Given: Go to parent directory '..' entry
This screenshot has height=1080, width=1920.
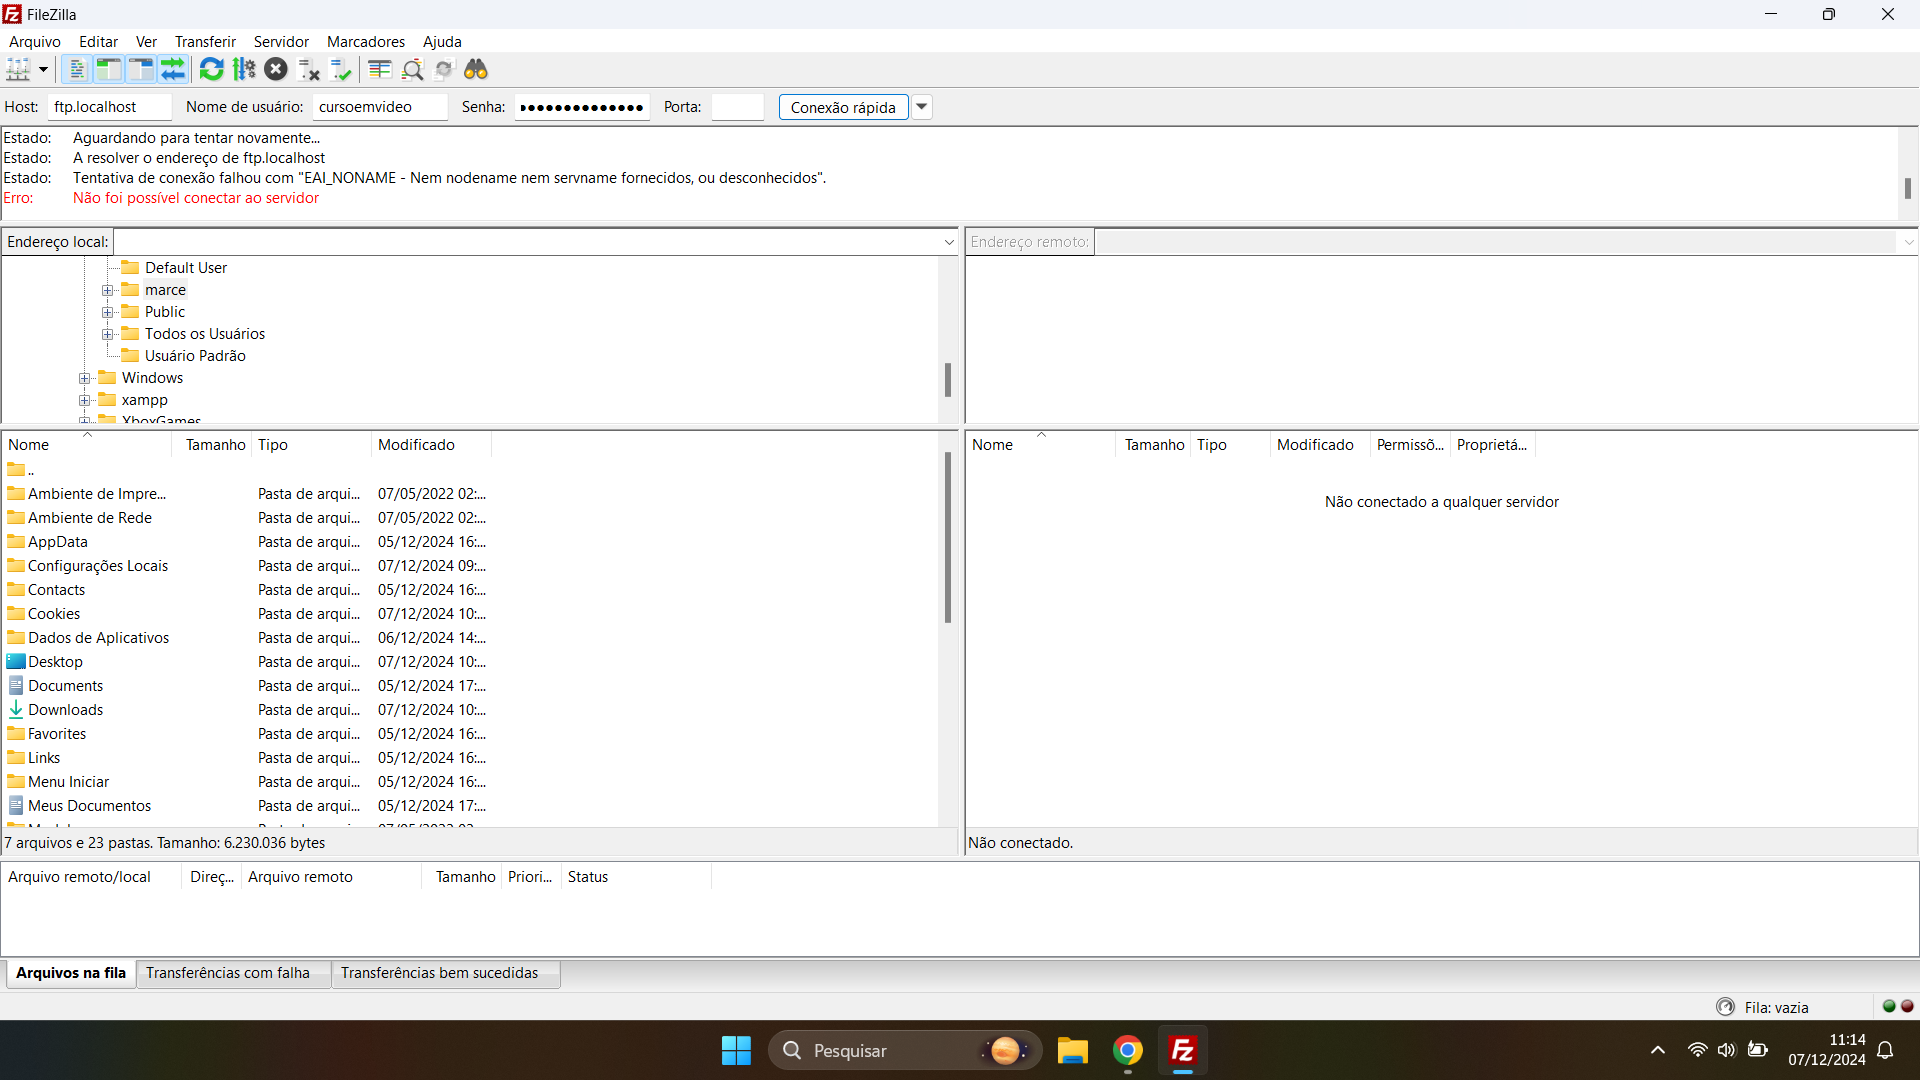Looking at the screenshot, I should 20,470.
